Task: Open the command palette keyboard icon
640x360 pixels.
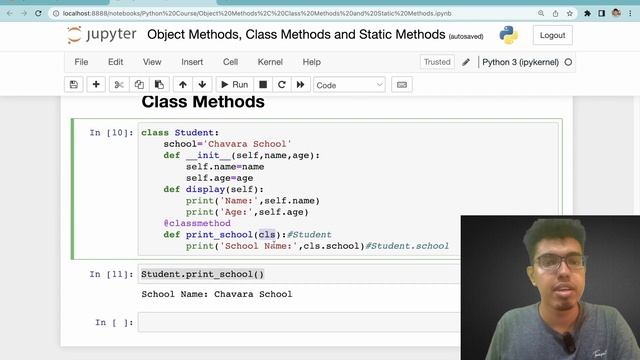Action: tap(402, 84)
